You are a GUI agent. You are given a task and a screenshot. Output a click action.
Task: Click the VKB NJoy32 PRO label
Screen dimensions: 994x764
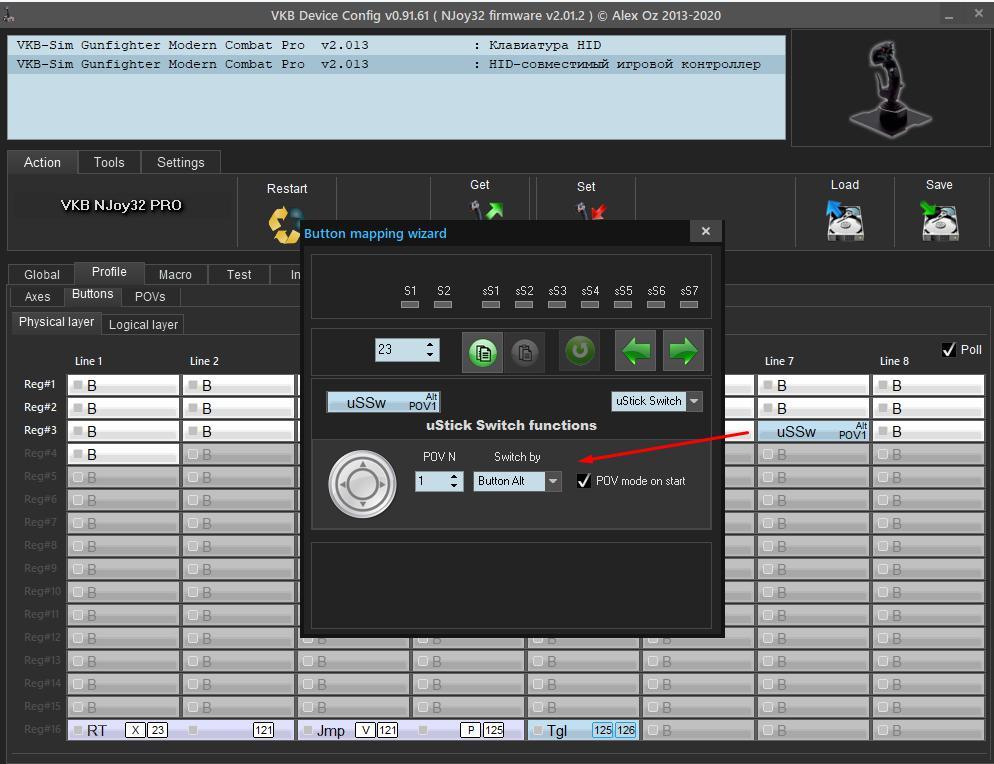[121, 205]
